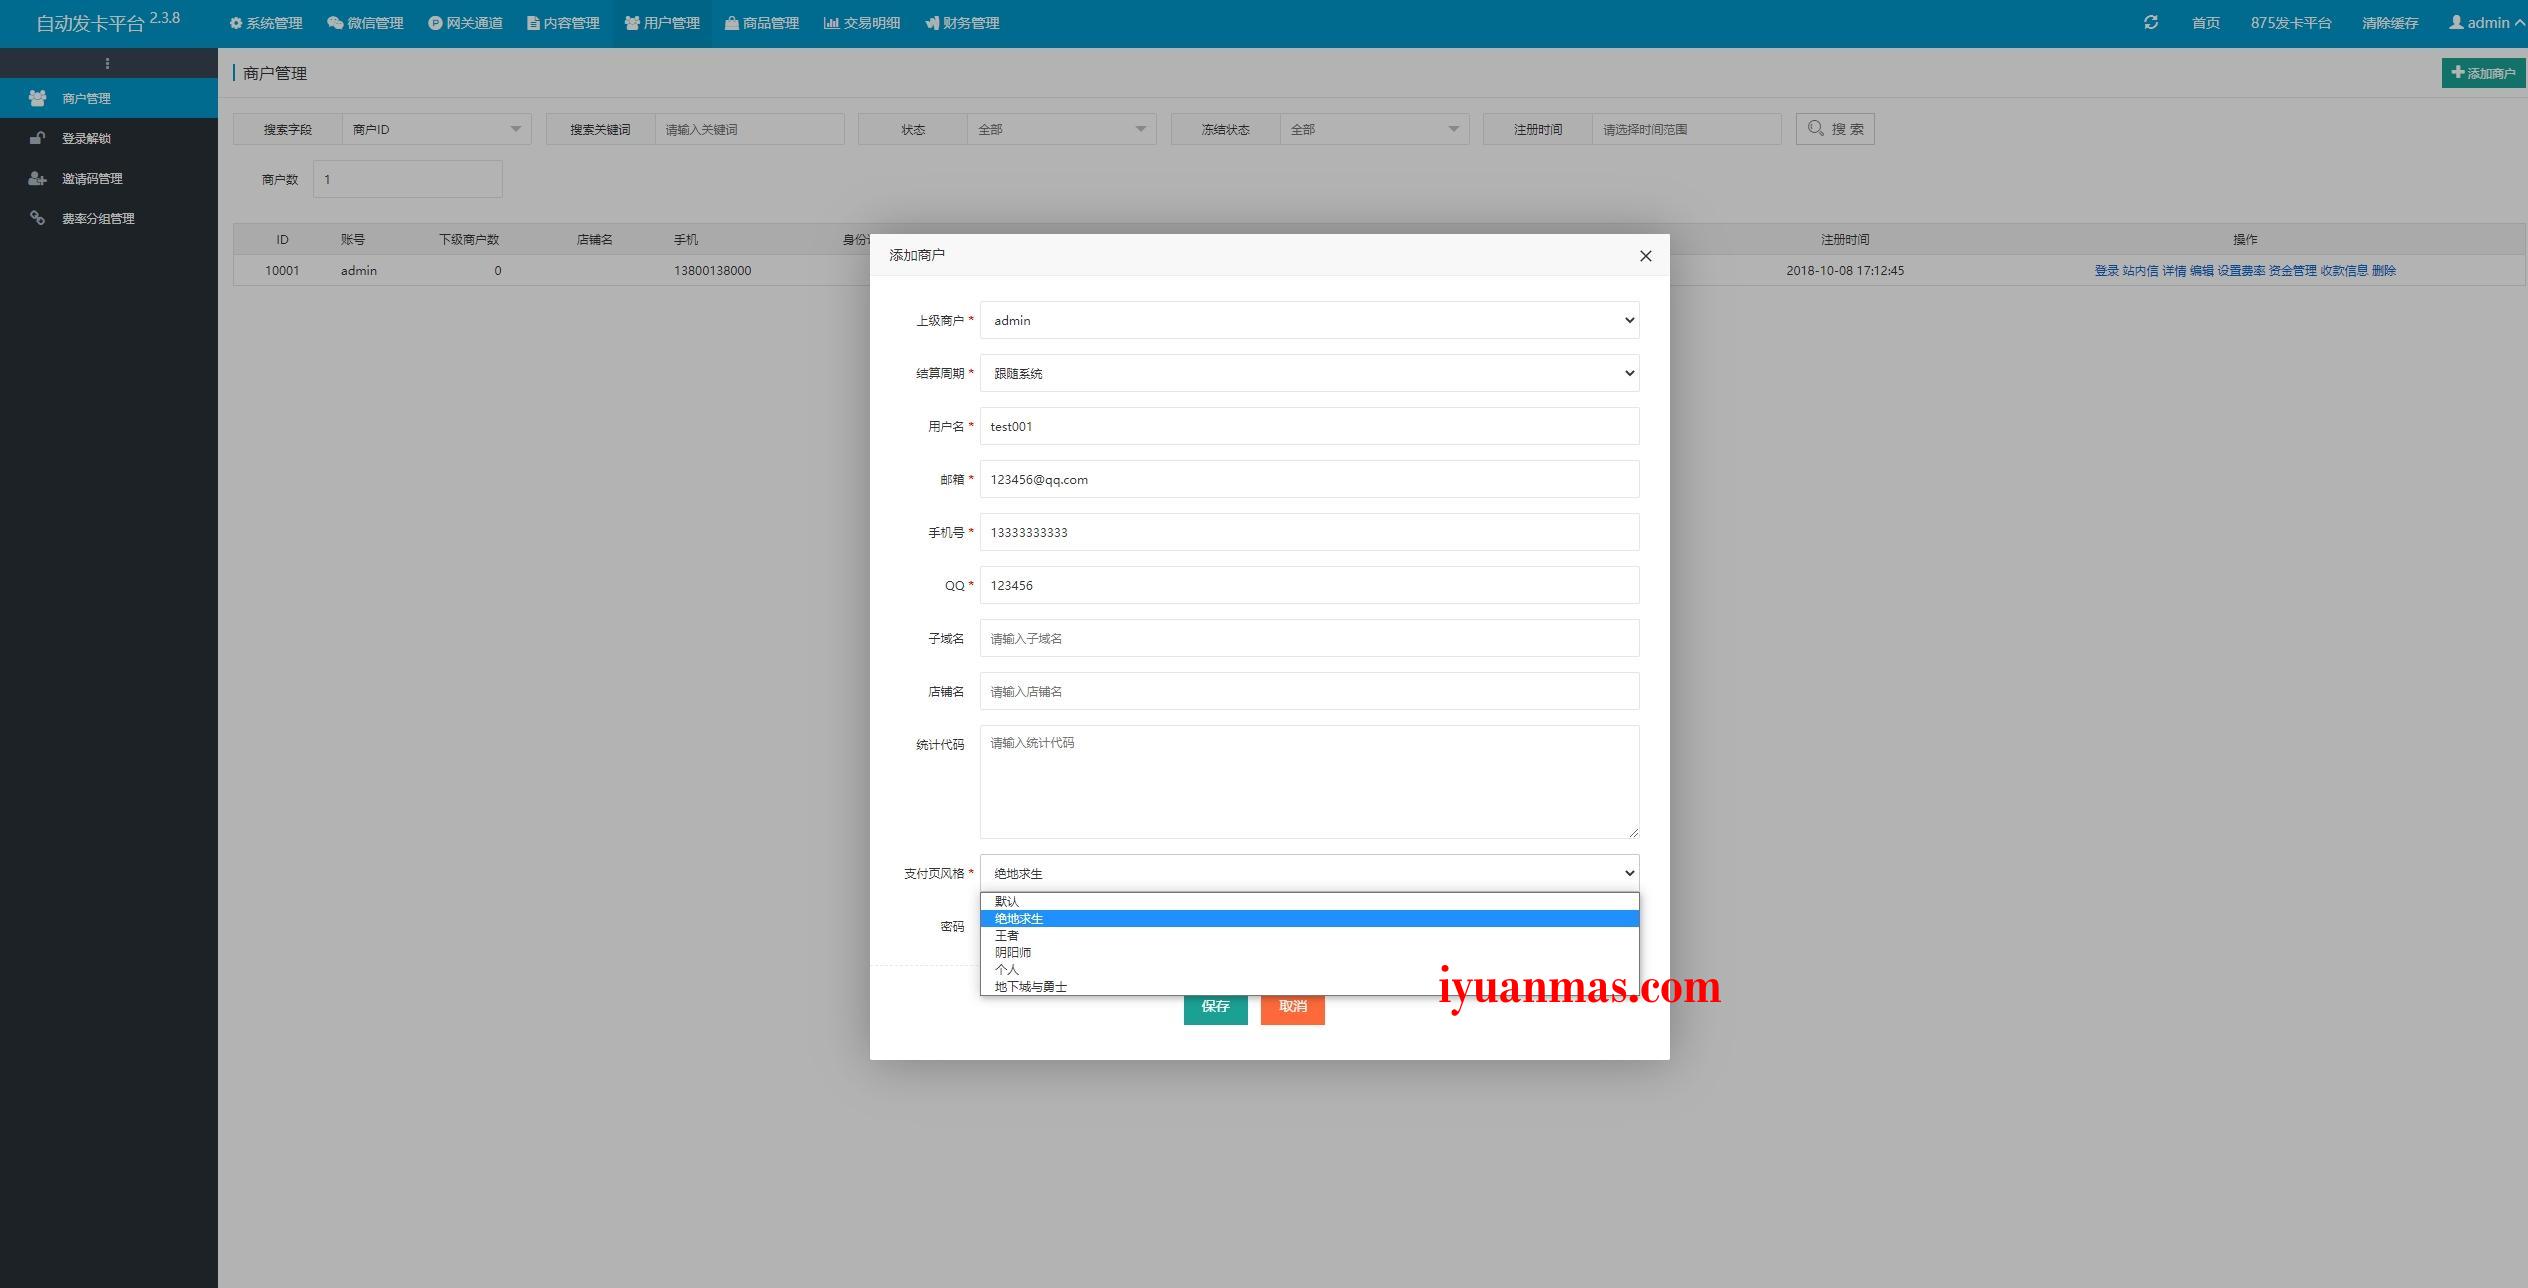Screen dimensions: 2528x1288
Task: Click the 2018-10-08 17:12:45 cell
Action: click(1845, 271)
